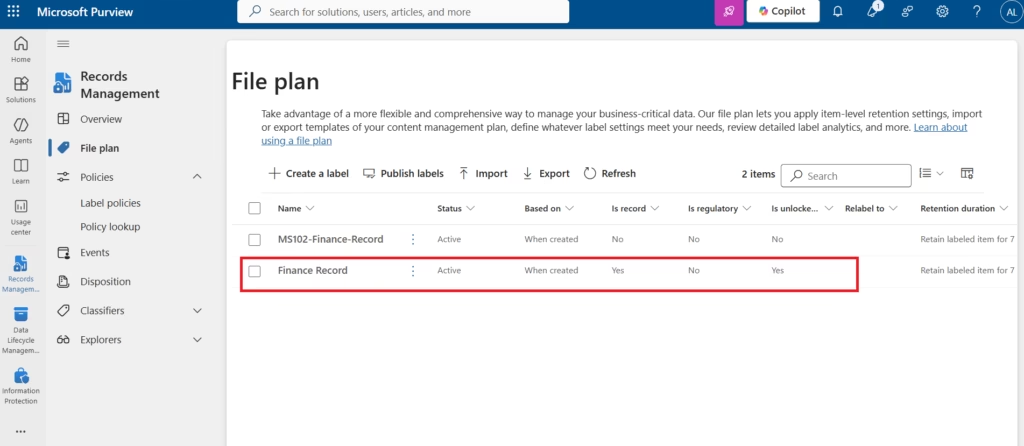Image resolution: width=1024 pixels, height=446 pixels.
Task: Click the Import button
Action: click(483, 174)
